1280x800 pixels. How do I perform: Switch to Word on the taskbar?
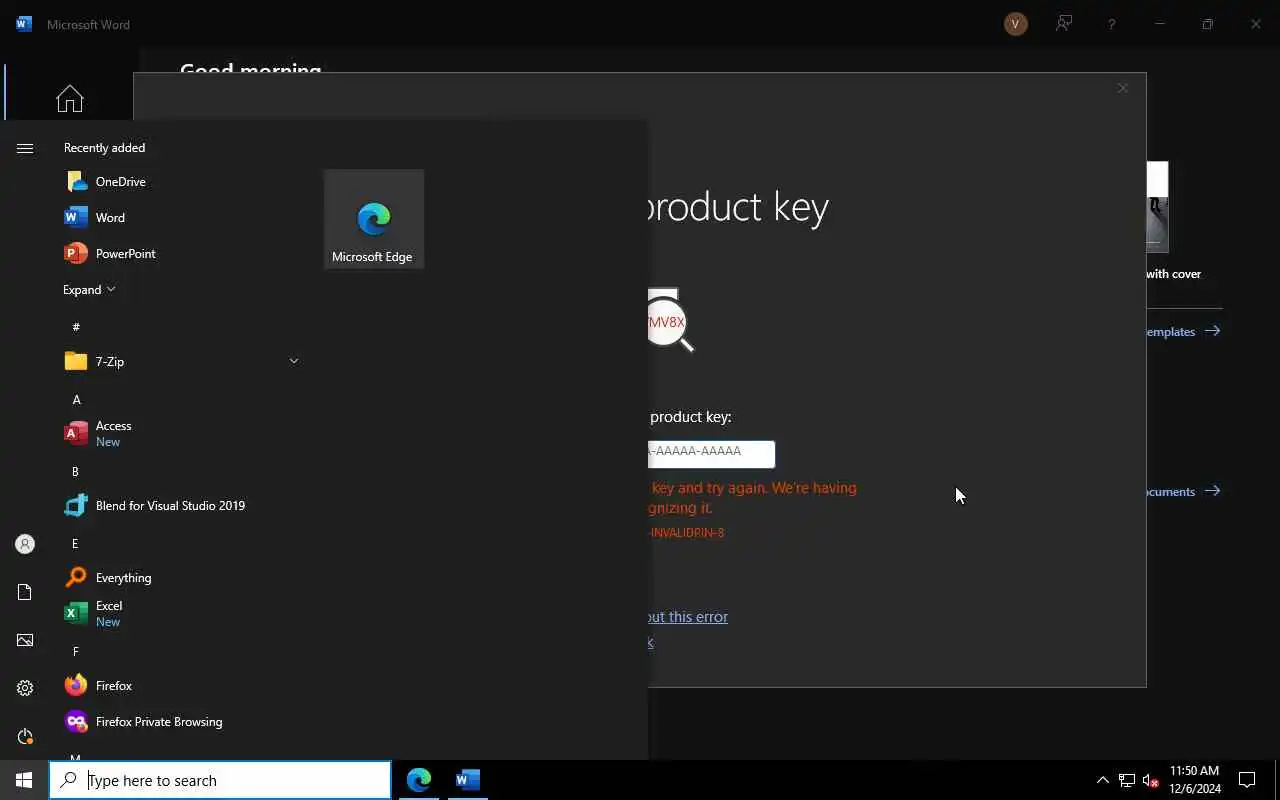pyautogui.click(x=467, y=780)
